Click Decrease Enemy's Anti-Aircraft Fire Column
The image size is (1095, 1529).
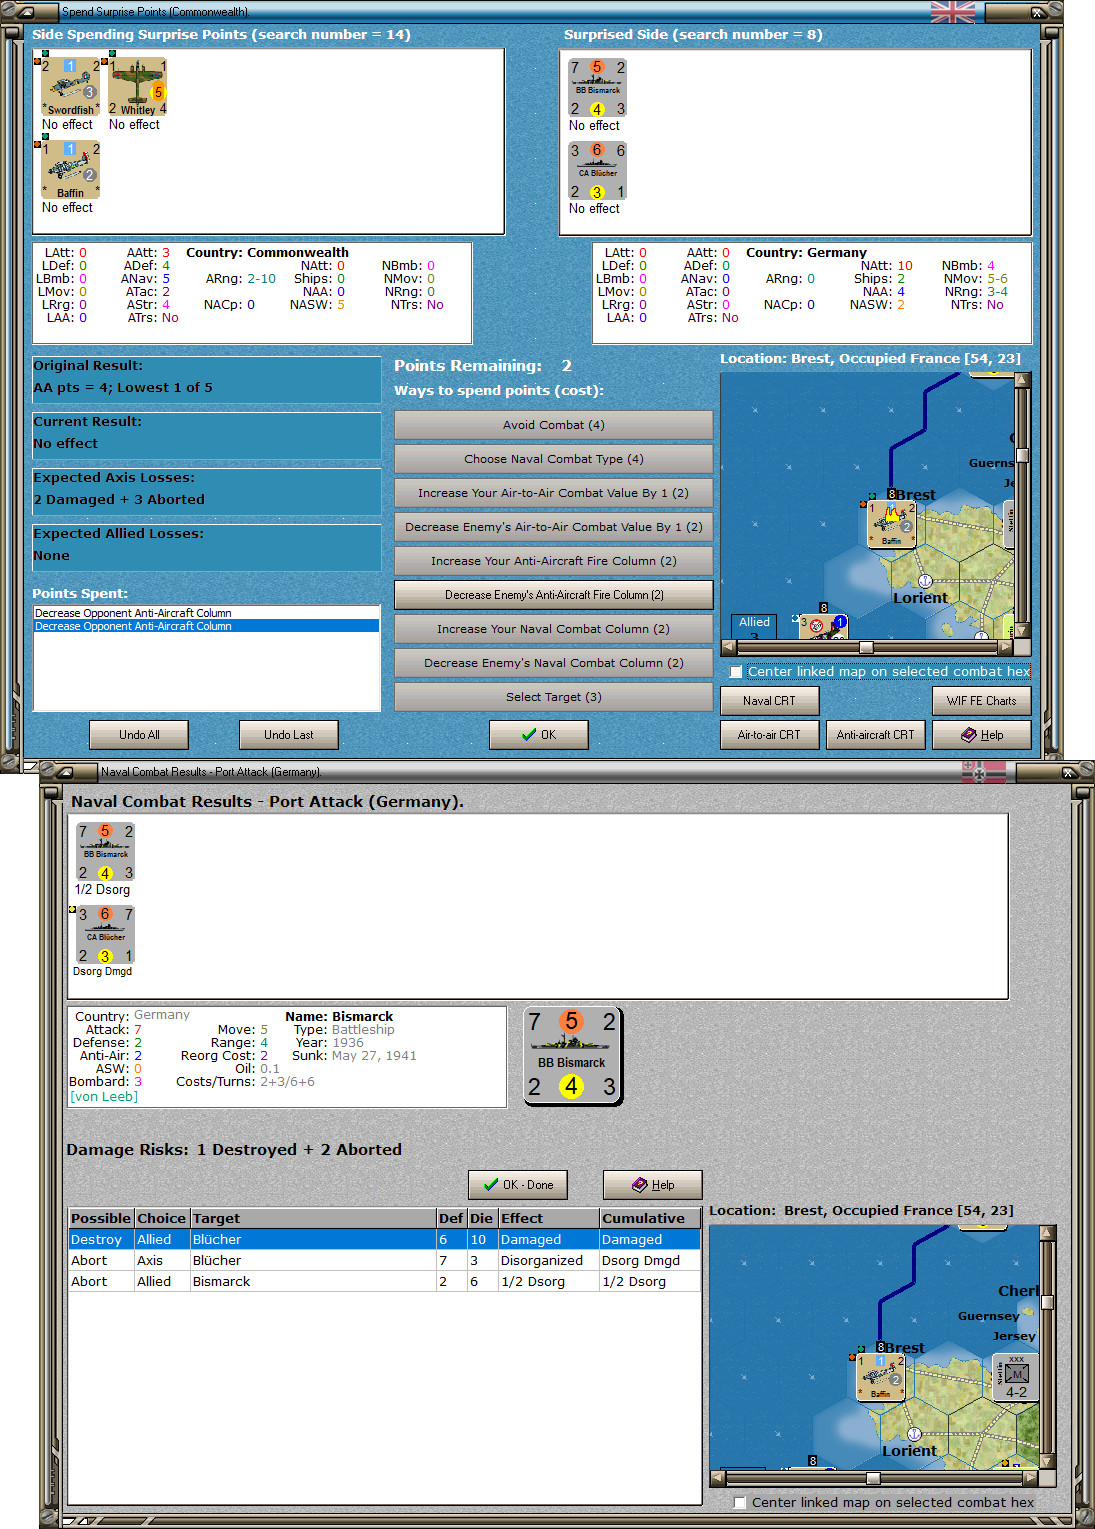[553, 595]
